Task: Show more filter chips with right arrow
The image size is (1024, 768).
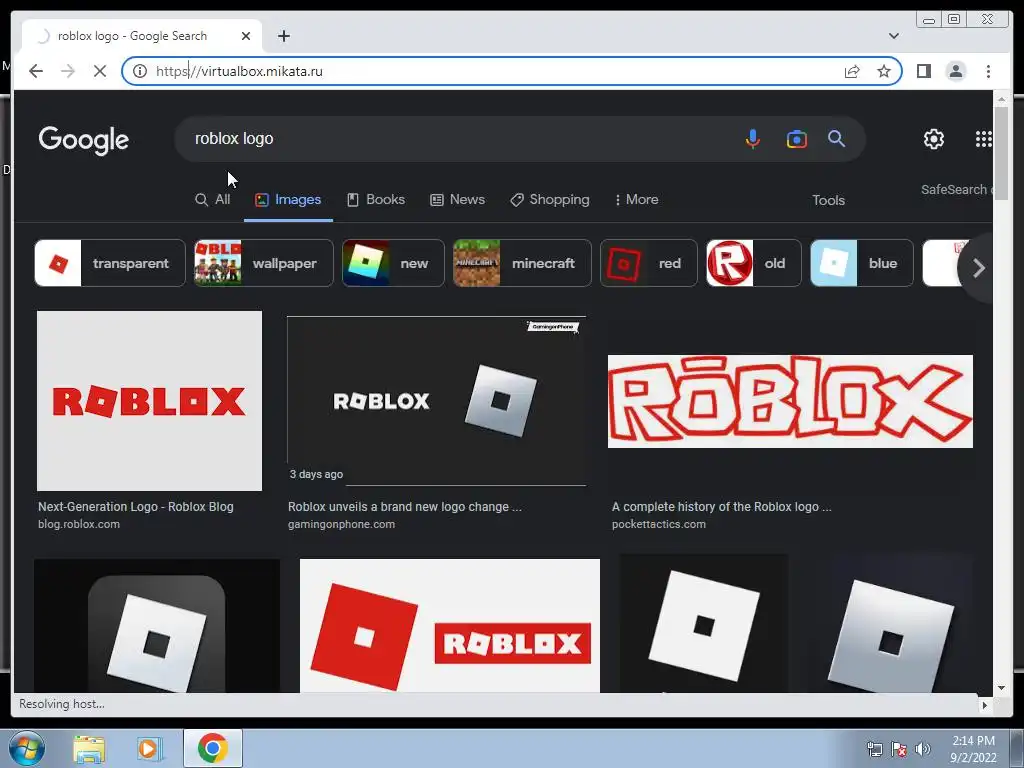Action: coord(978,268)
